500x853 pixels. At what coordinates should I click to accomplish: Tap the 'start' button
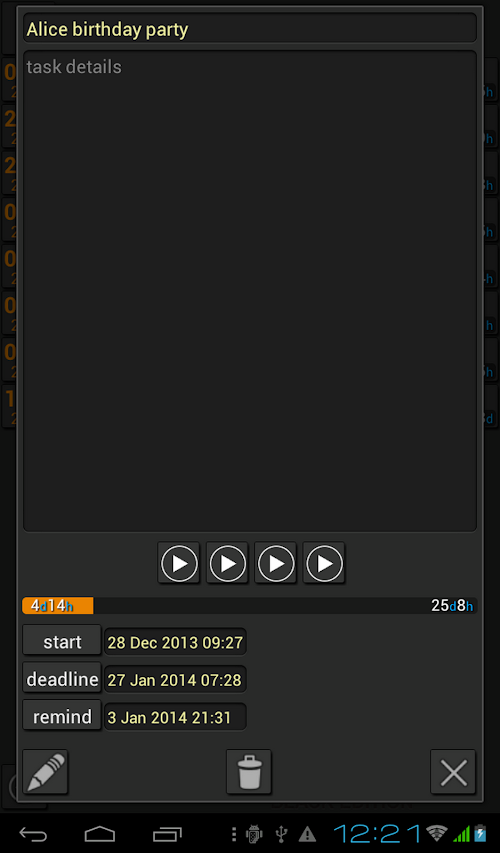(x=62, y=641)
